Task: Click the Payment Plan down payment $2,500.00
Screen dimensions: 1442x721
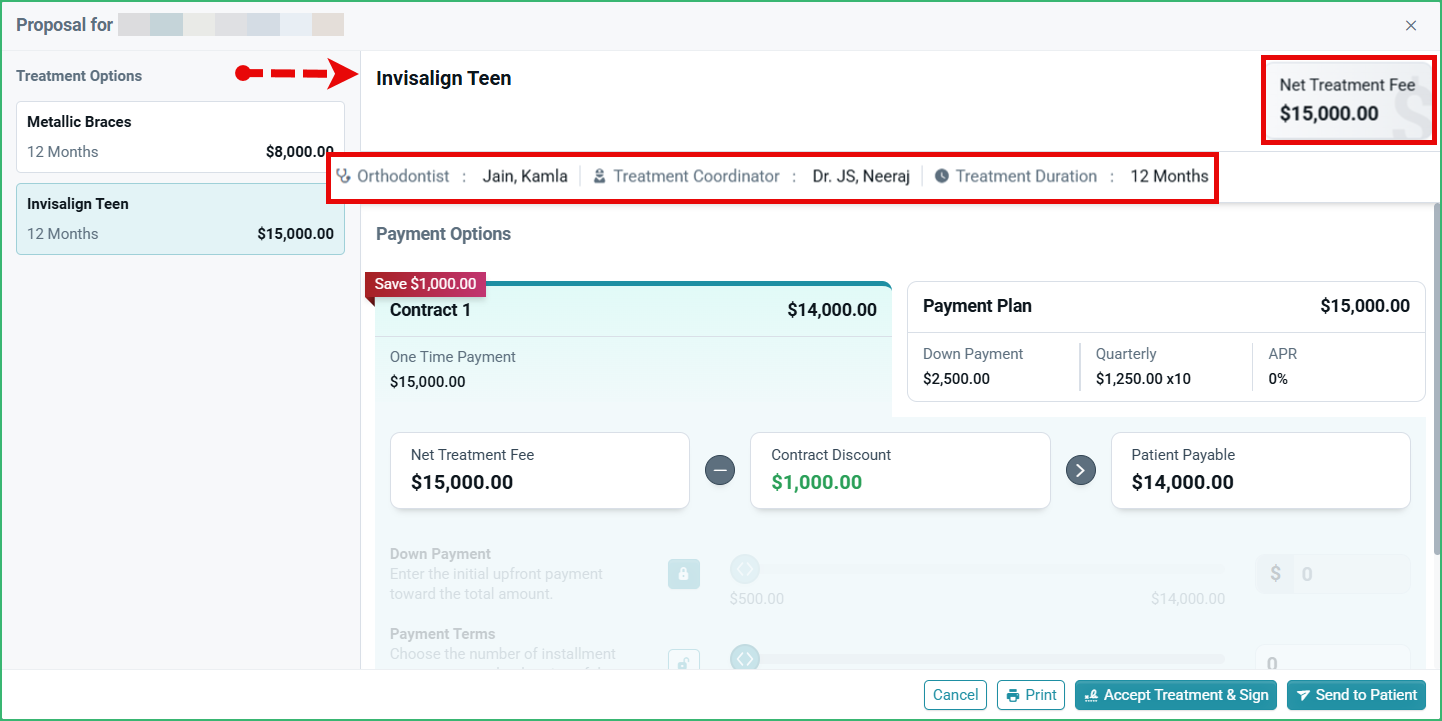Action: pos(956,379)
